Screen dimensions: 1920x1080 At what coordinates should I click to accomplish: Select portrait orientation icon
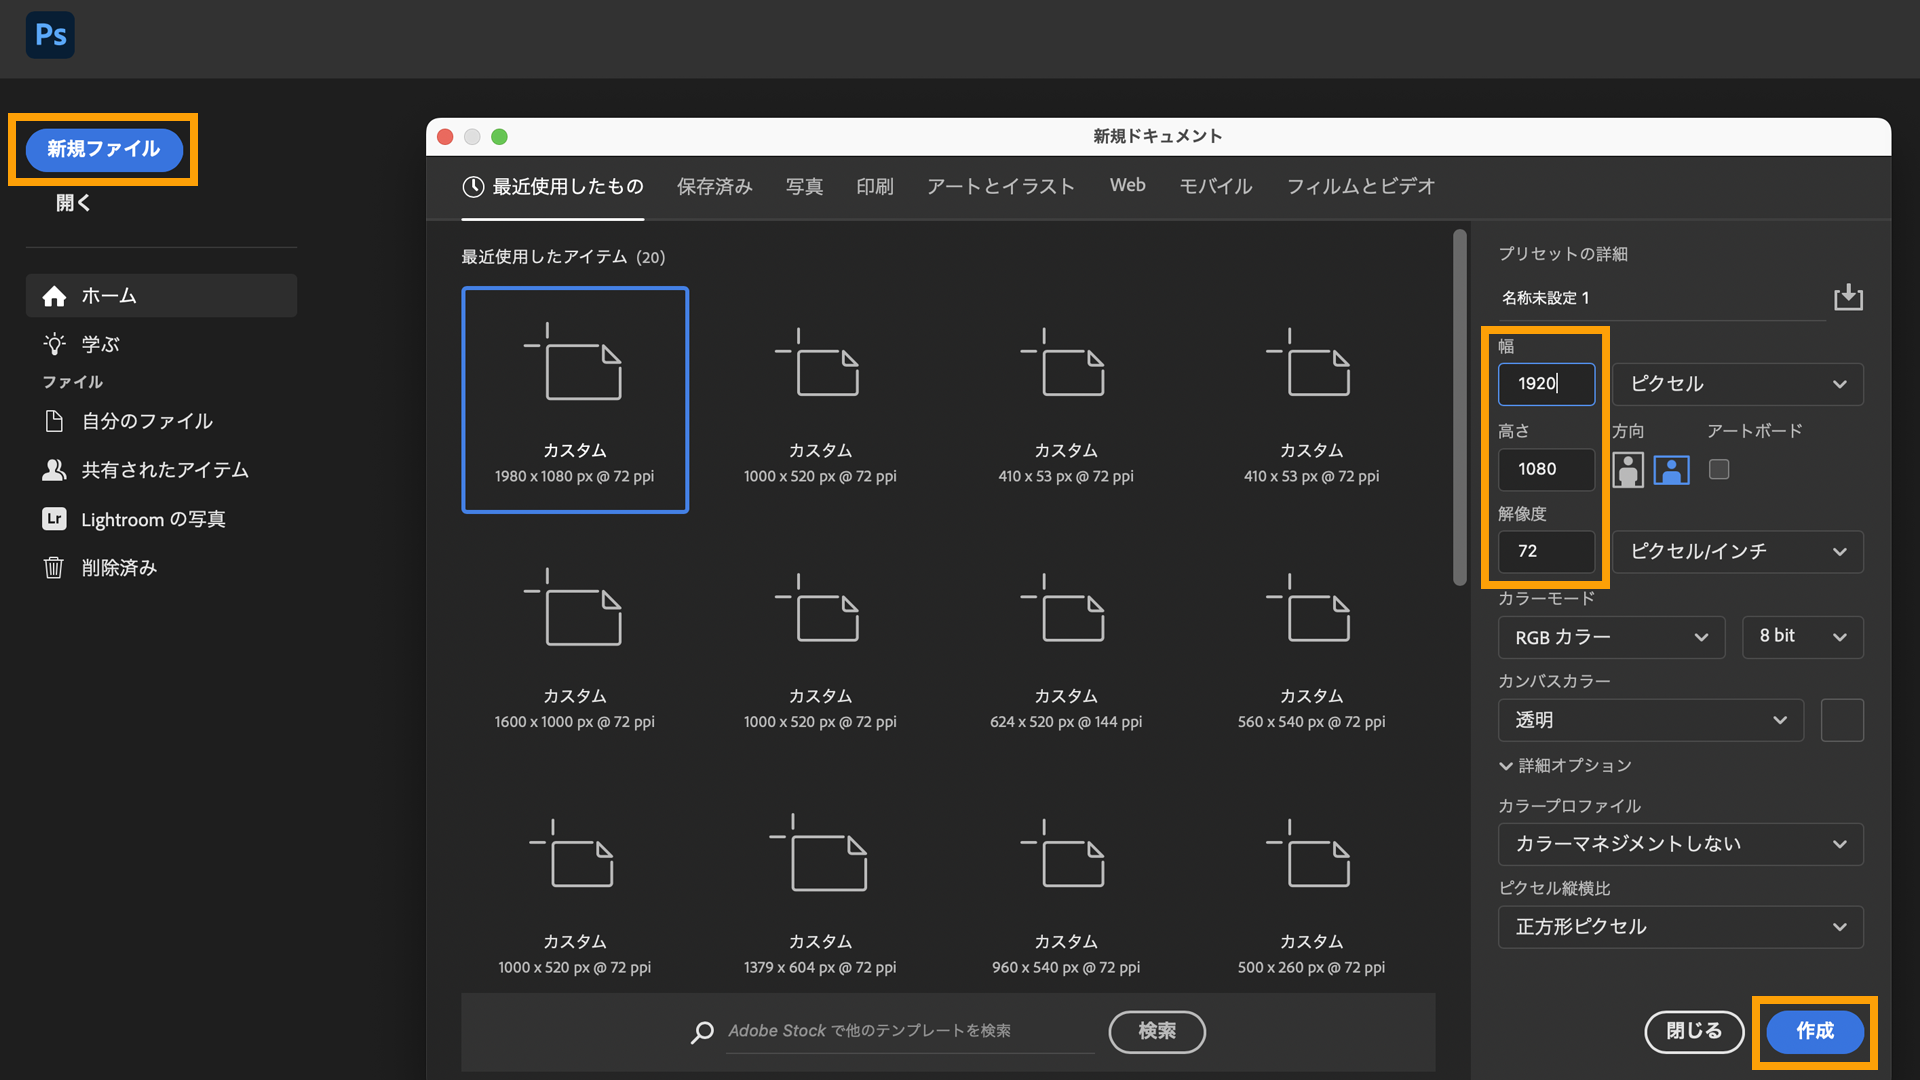(x=1628, y=469)
